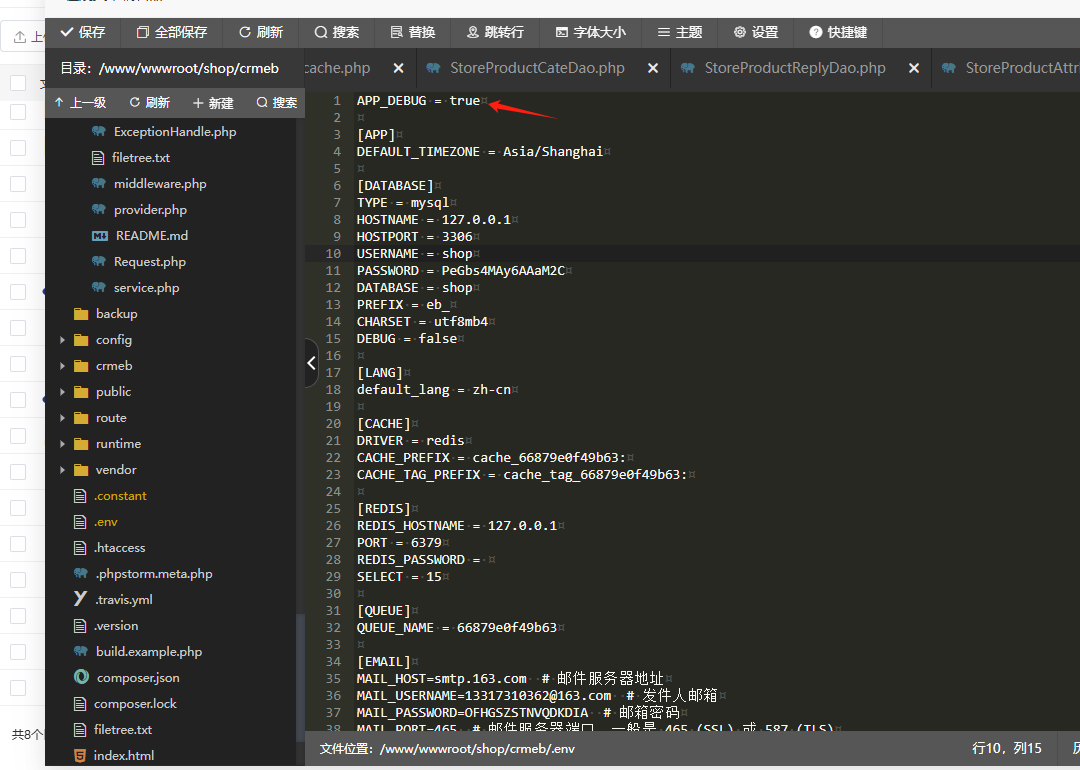Open the .htaccess file
1080x770 pixels.
click(x=119, y=548)
